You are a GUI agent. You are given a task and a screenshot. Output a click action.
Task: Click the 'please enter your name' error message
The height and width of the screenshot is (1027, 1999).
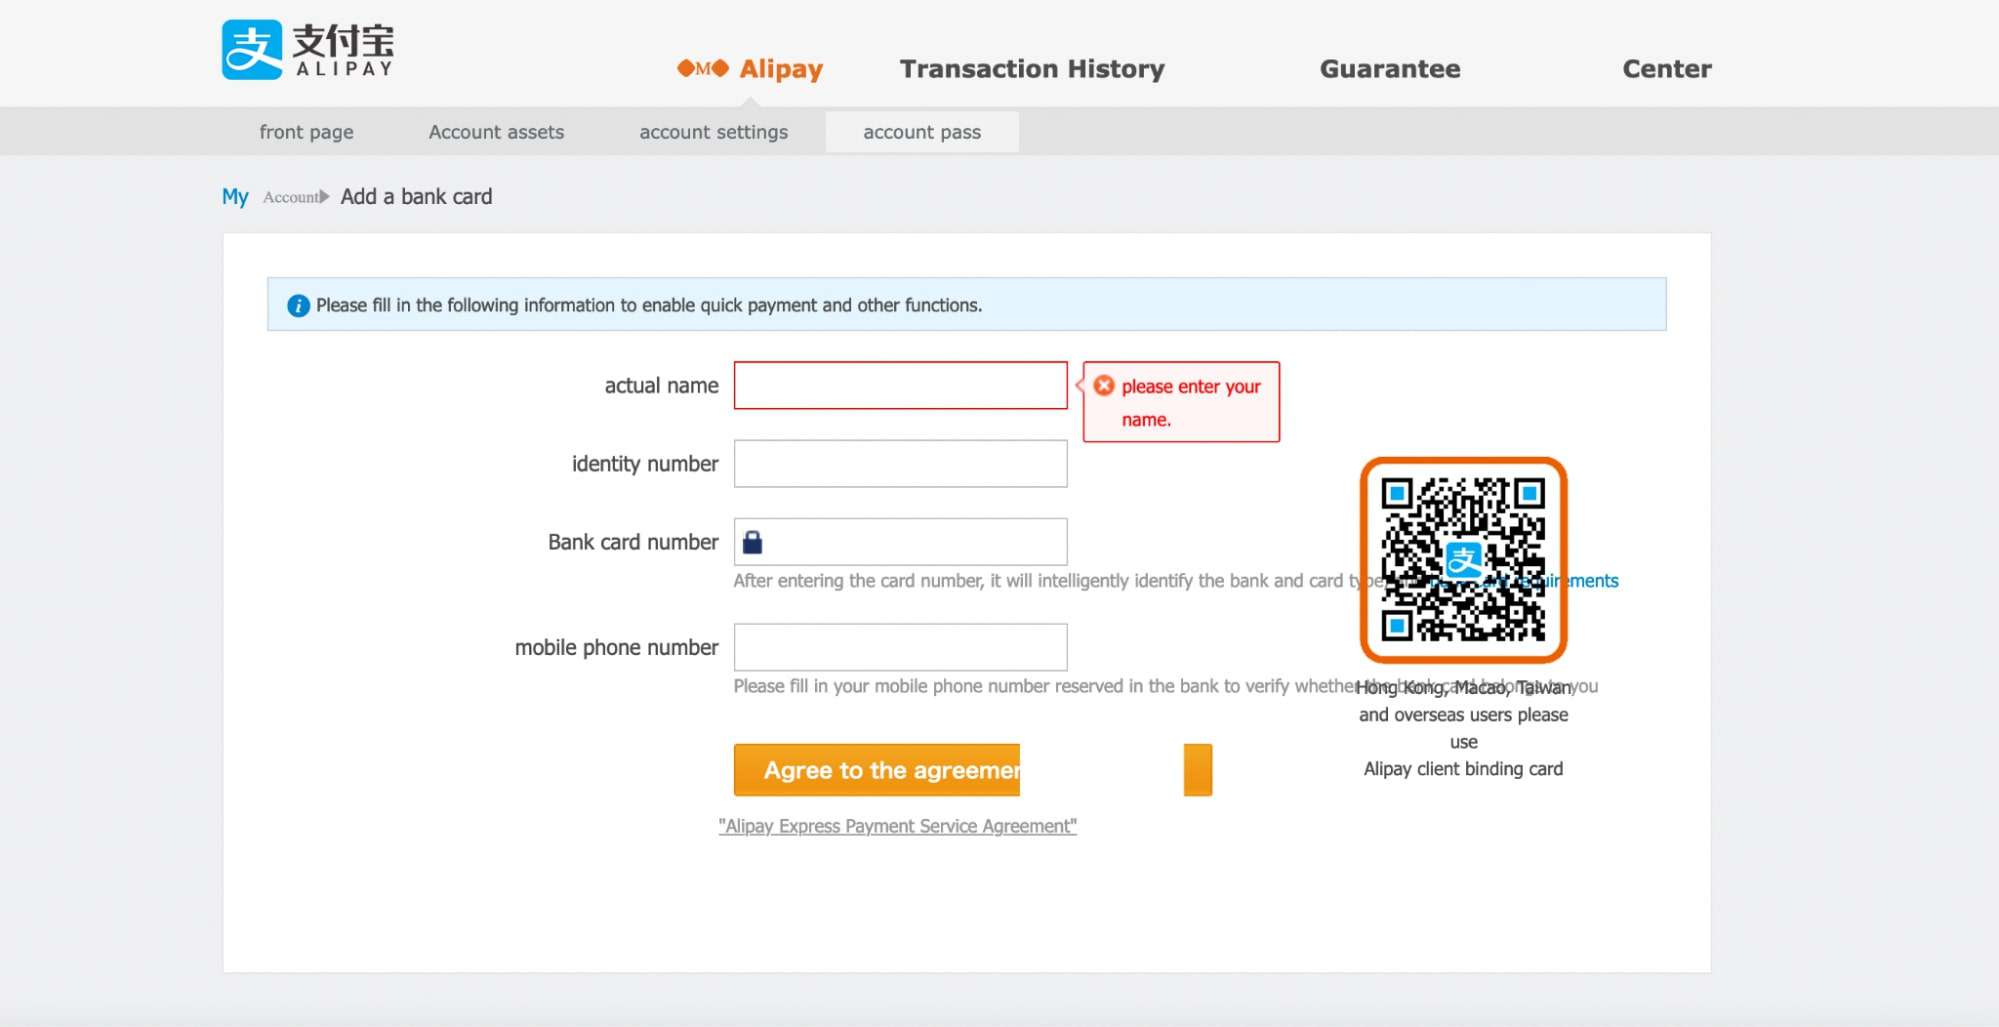(x=1181, y=402)
